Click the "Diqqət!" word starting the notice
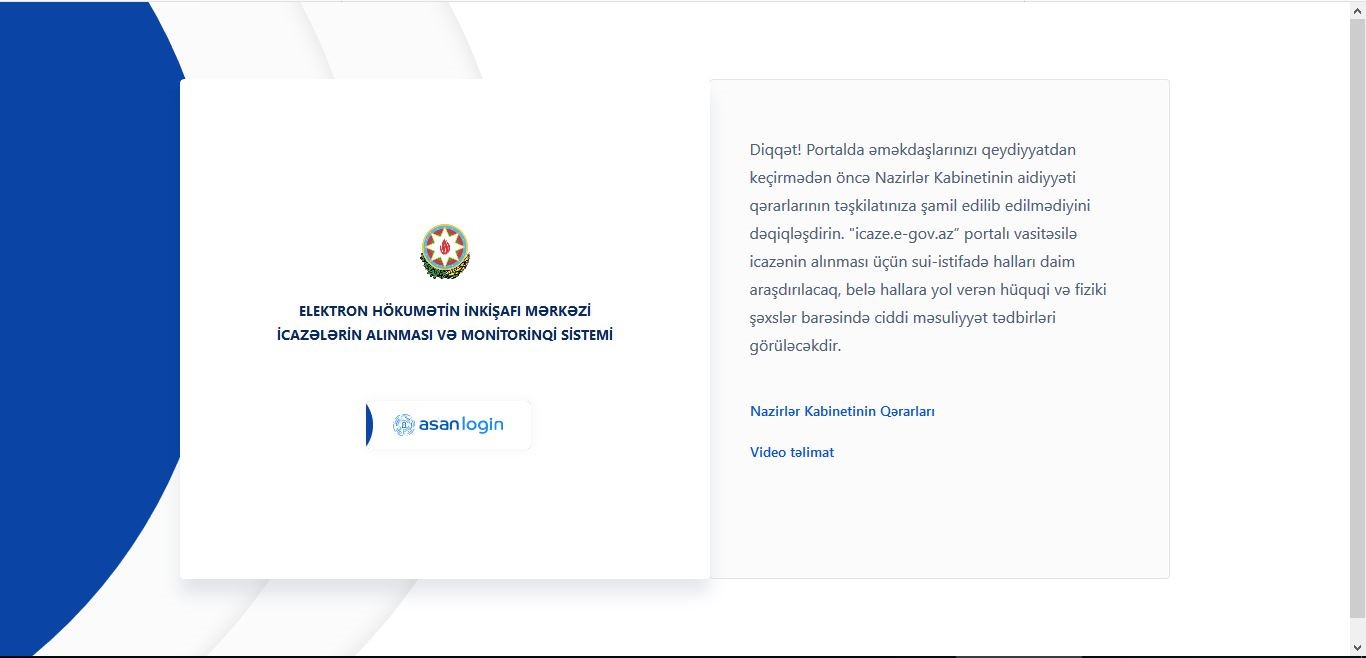This screenshot has height=658, width=1366. coord(775,150)
